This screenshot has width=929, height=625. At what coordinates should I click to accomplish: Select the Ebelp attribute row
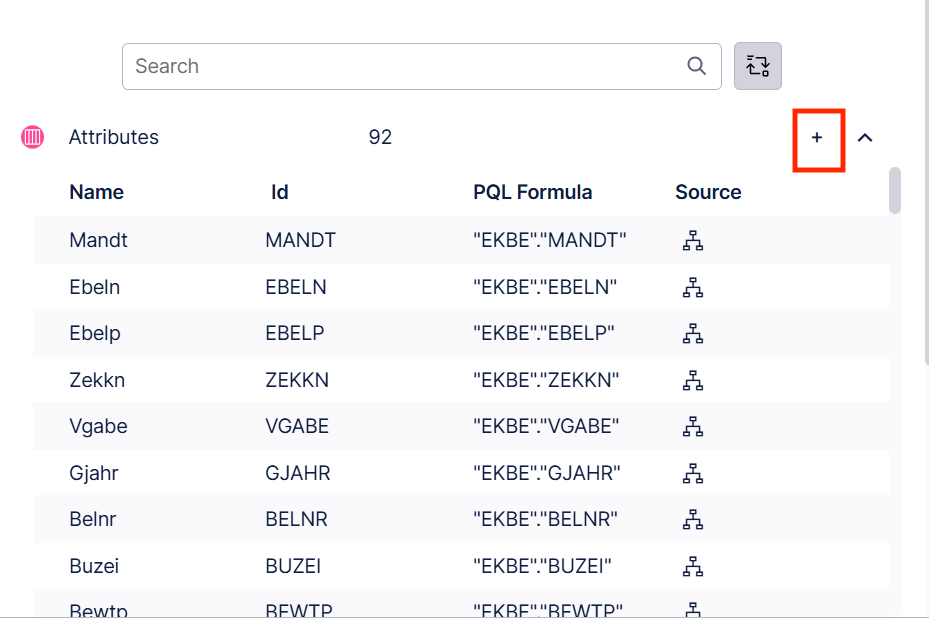point(95,333)
